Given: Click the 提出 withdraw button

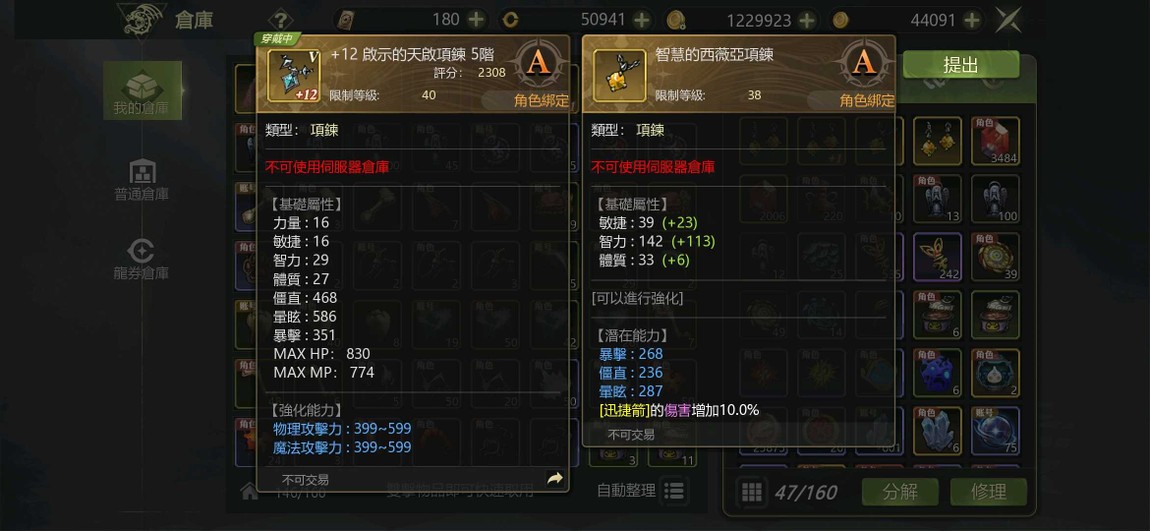Looking at the screenshot, I should [960, 65].
